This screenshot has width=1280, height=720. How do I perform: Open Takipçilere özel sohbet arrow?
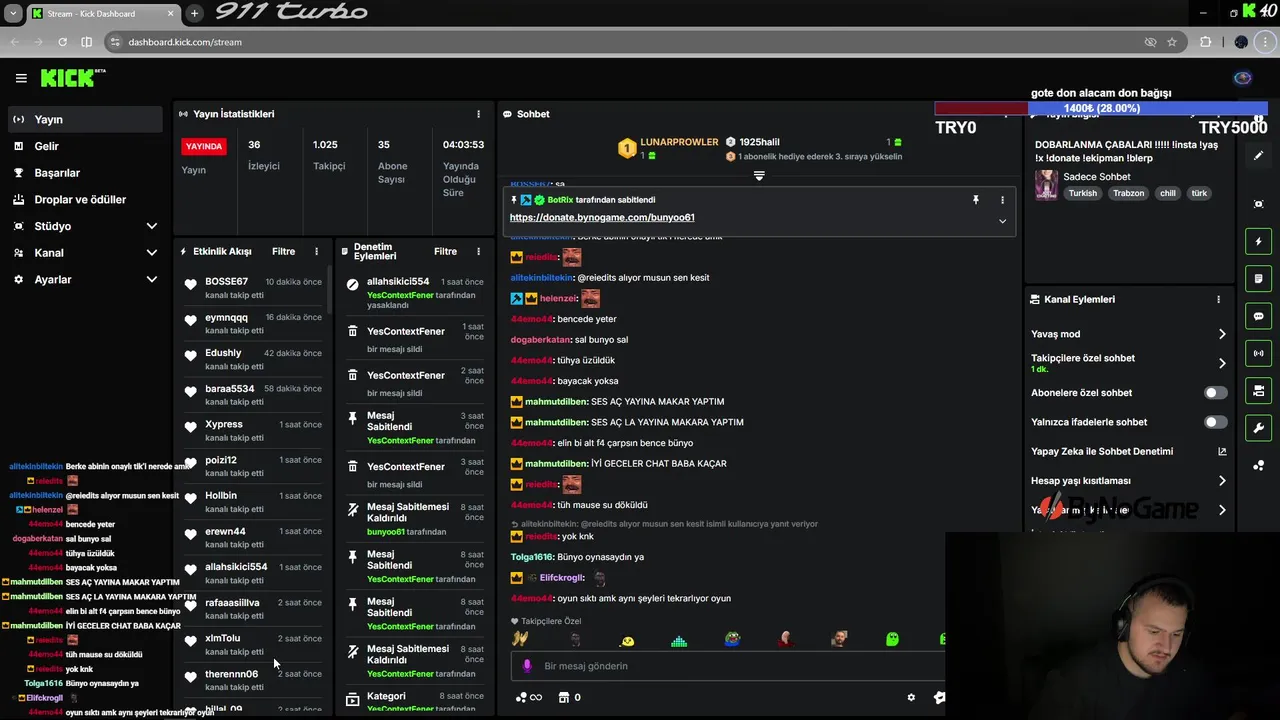tap(1222, 363)
